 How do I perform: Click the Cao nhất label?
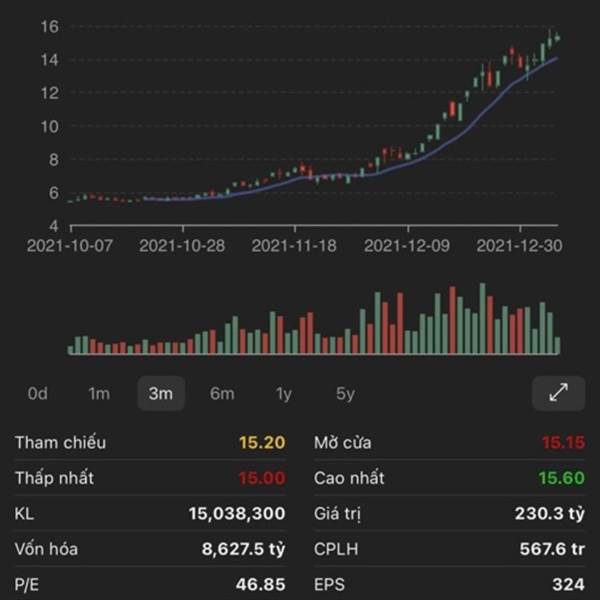349,478
